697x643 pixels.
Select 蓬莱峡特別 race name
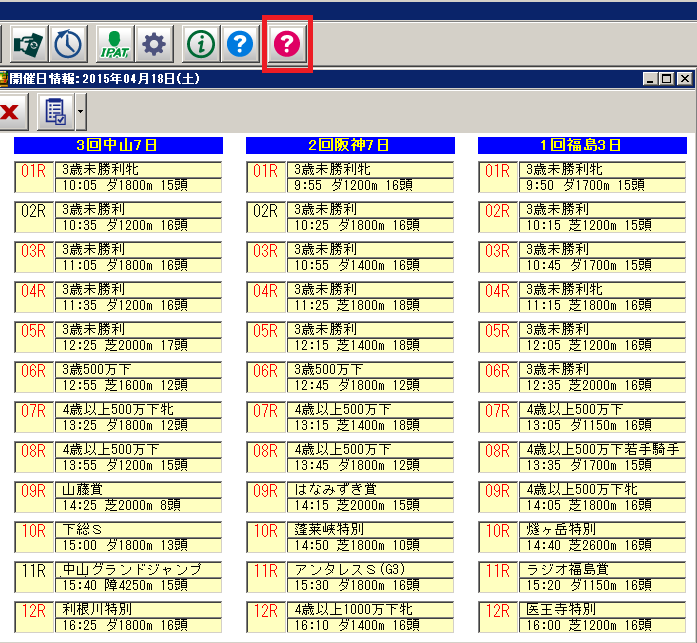370,529
